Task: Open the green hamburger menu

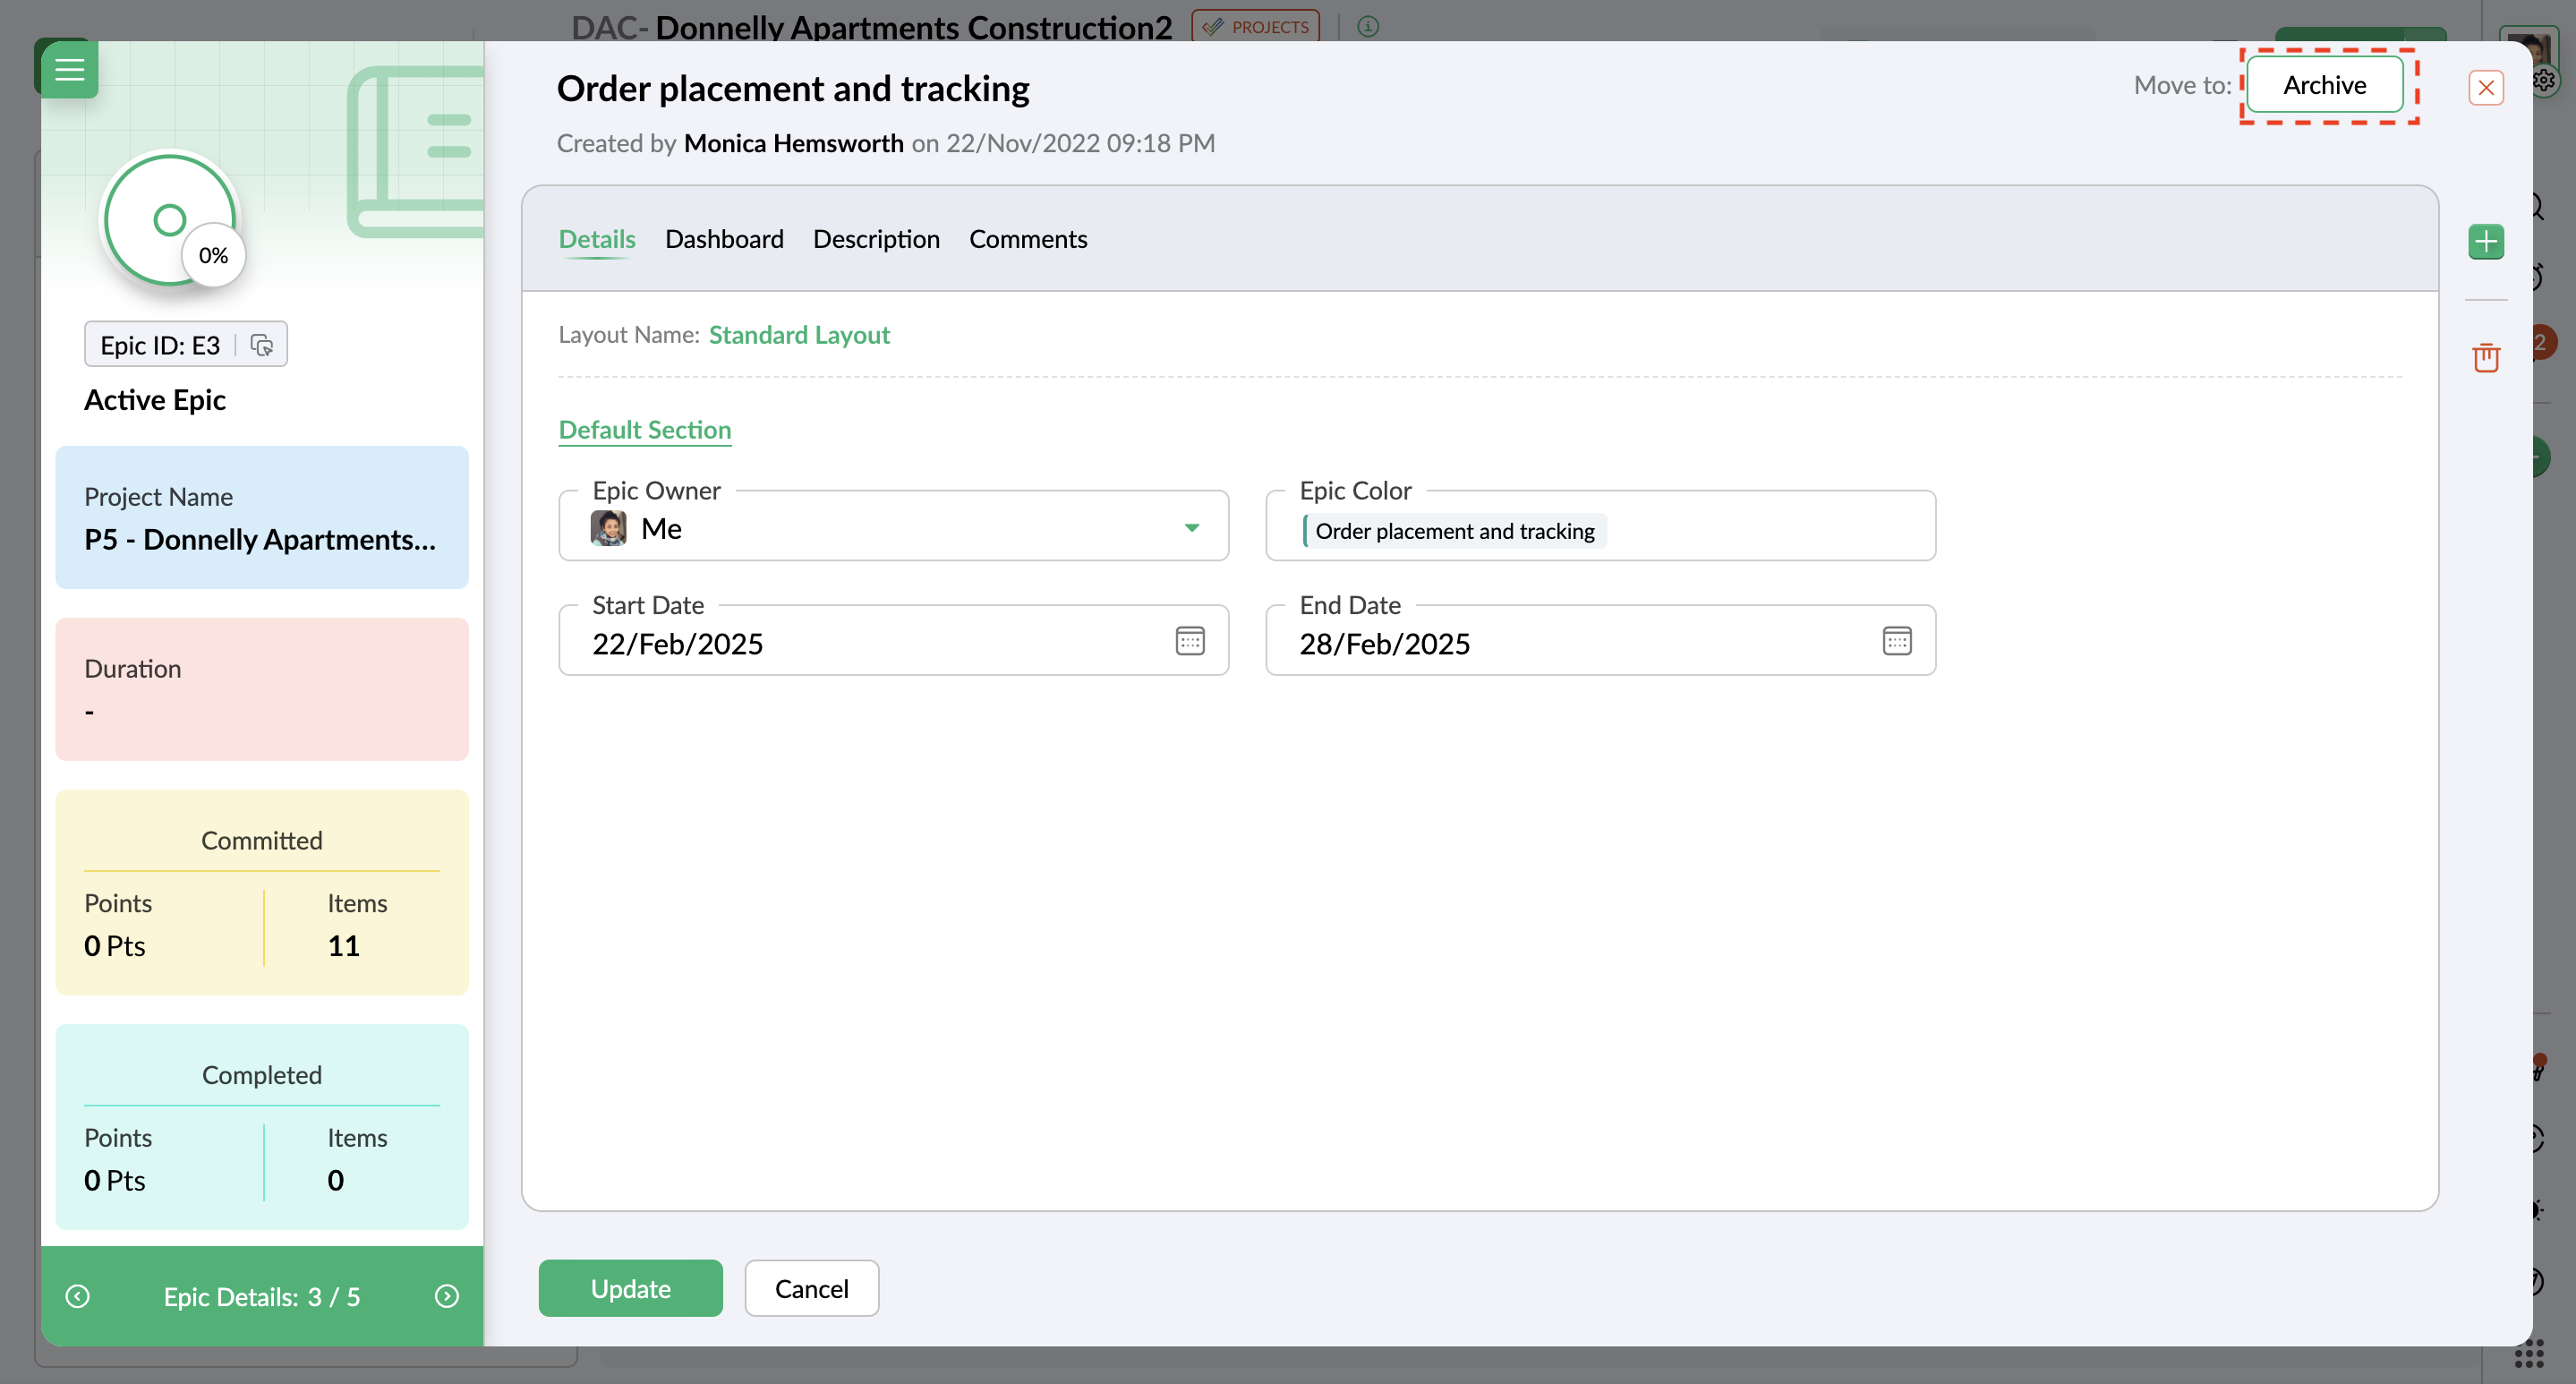Action: (68, 69)
